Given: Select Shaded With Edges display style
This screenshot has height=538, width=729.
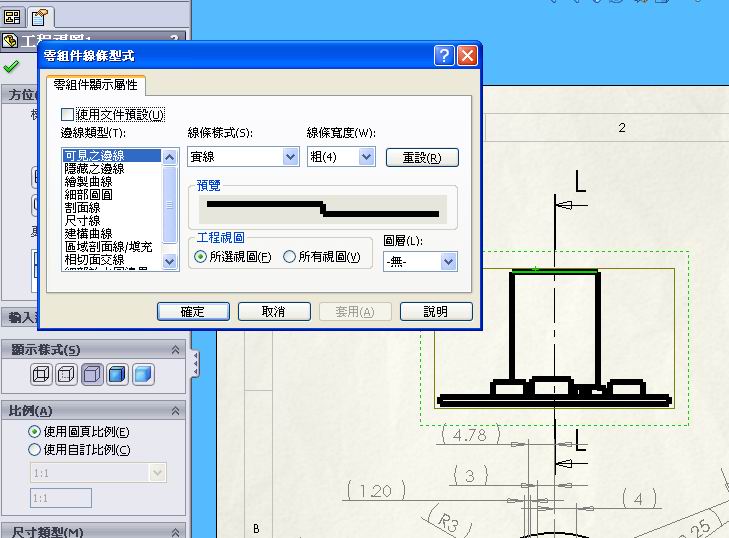Looking at the screenshot, I should (117, 374).
